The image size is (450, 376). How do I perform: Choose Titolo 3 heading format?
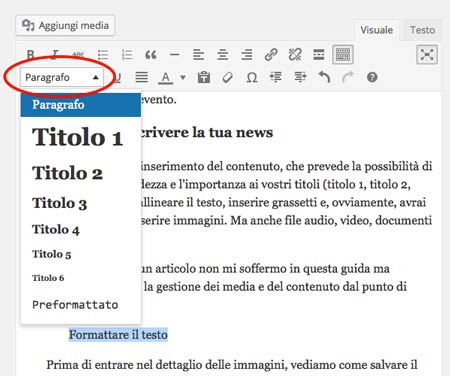pos(81,203)
